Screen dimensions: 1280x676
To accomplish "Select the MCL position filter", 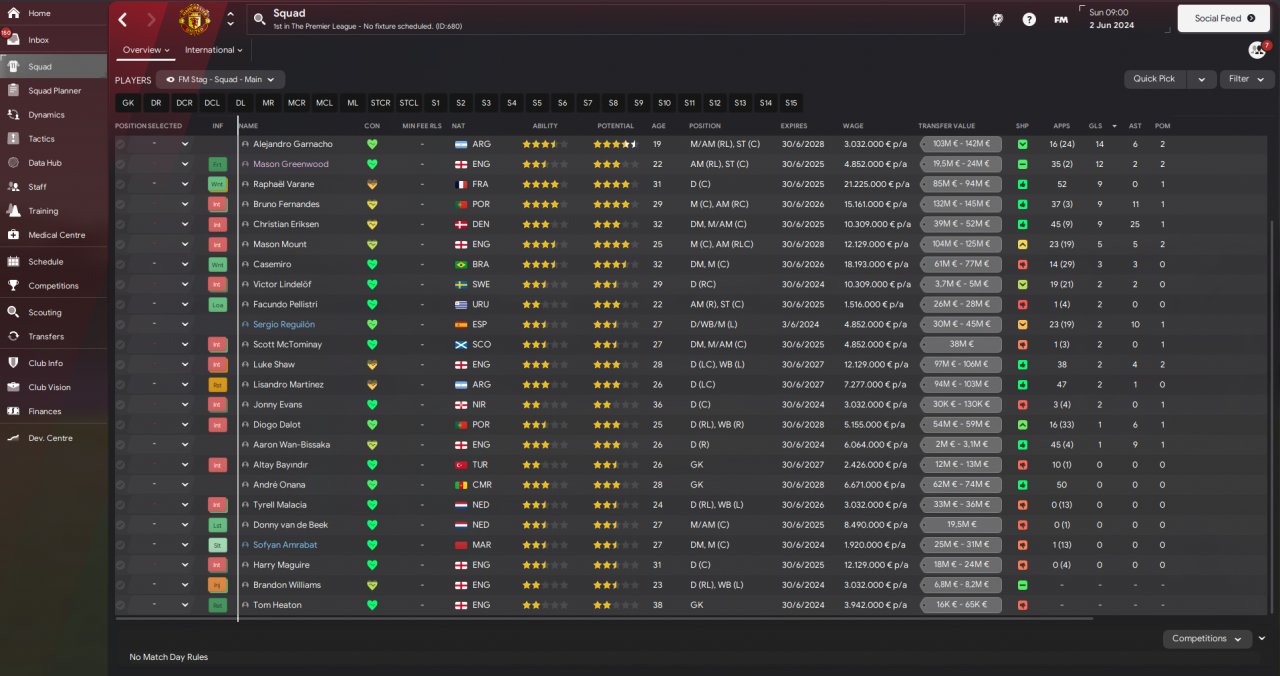I will coord(324,103).
